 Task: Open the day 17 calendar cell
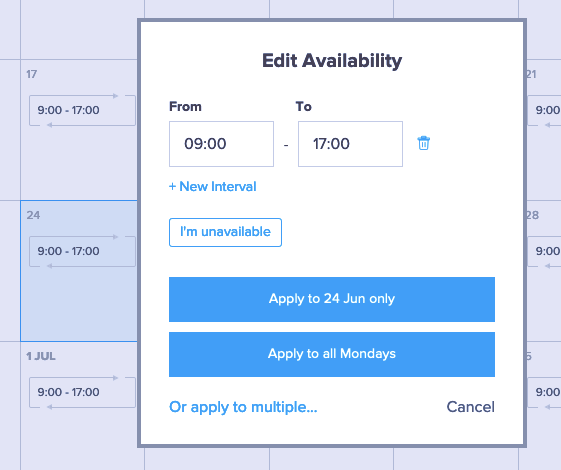(x=79, y=130)
